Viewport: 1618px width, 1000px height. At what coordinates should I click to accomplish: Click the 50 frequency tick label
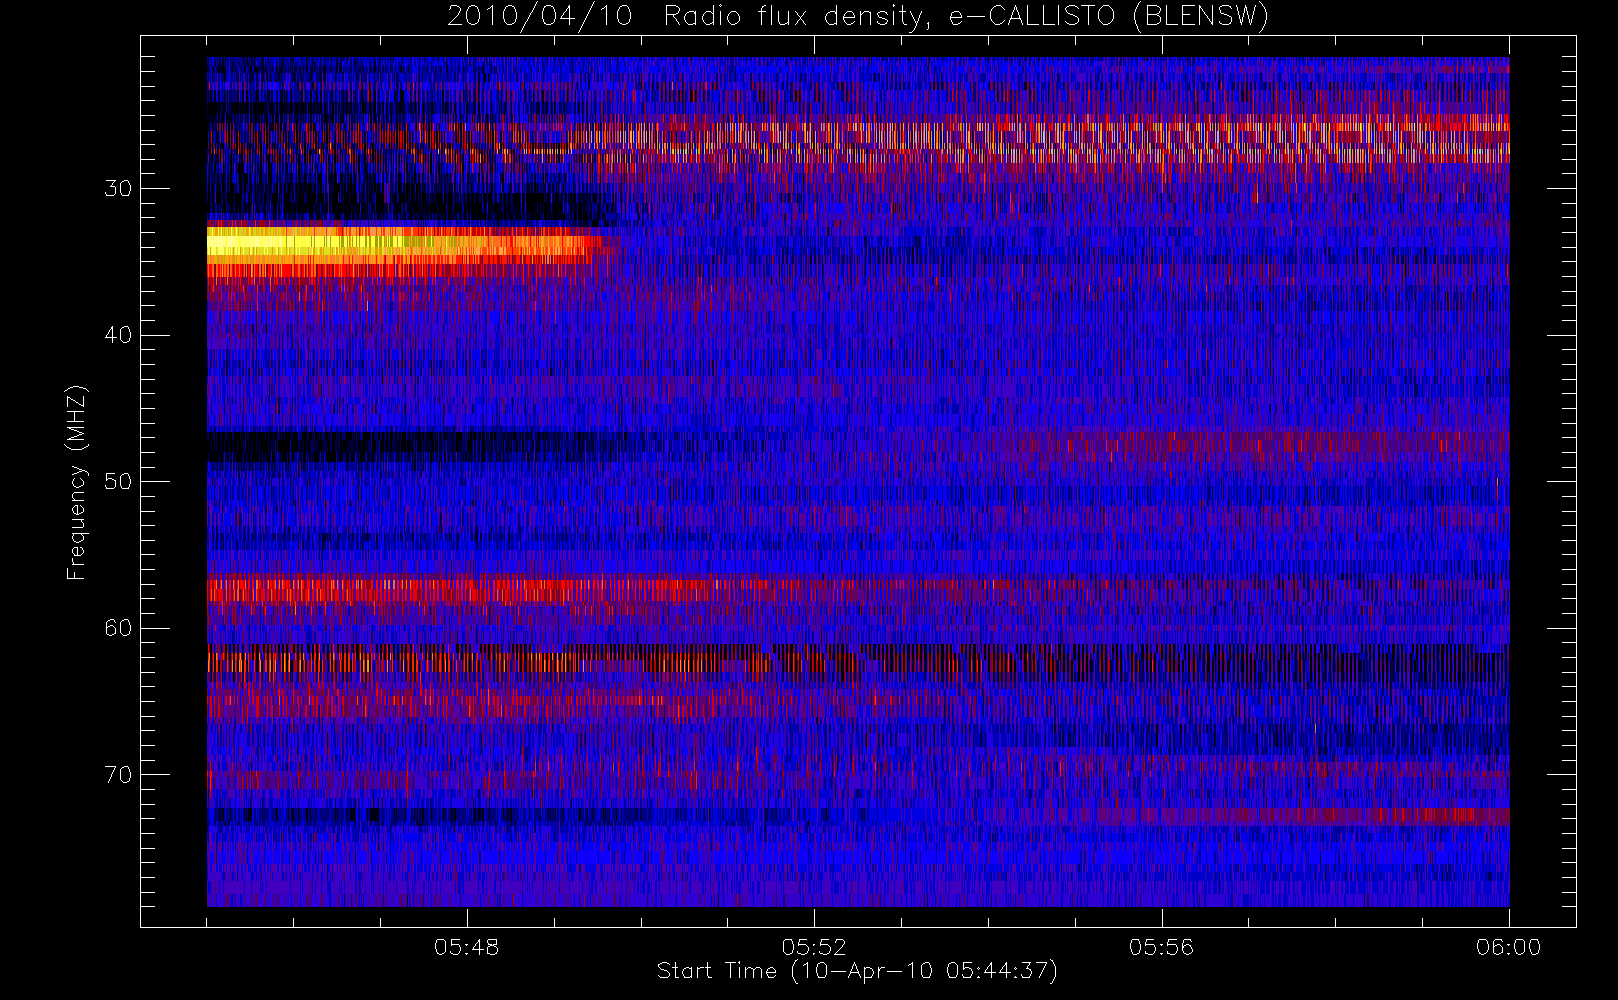pos(118,482)
